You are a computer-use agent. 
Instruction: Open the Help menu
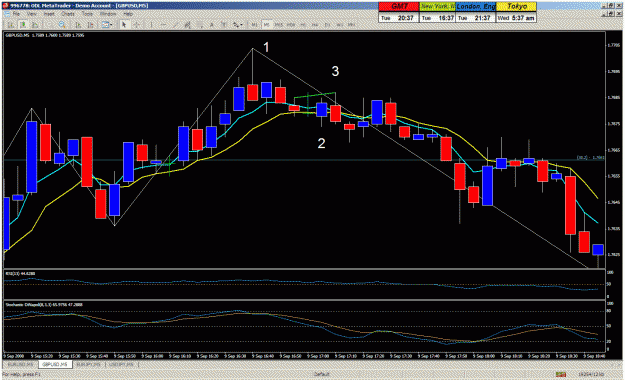click(x=128, y=14)
